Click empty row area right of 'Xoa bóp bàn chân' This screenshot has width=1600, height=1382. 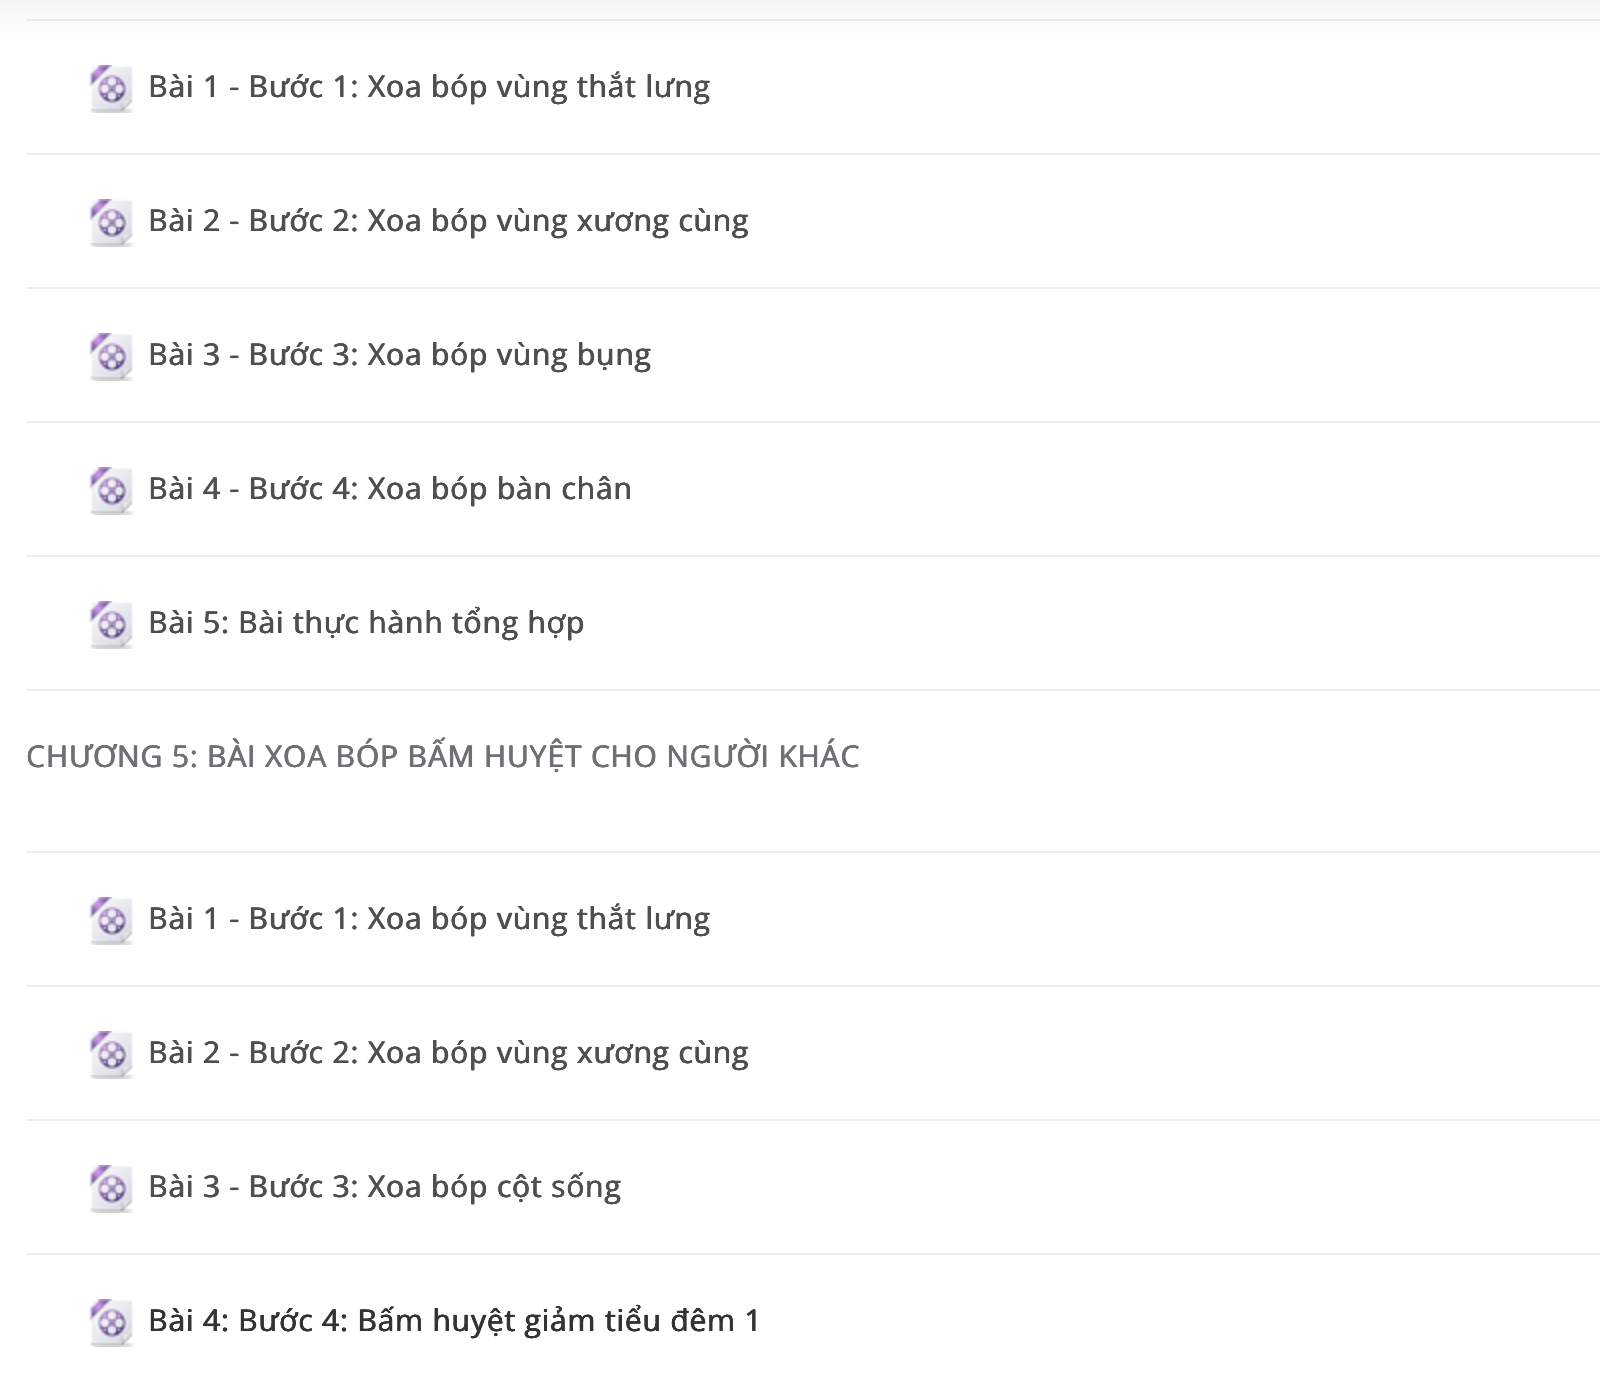pyautogui.click(x=1110, y=489)
